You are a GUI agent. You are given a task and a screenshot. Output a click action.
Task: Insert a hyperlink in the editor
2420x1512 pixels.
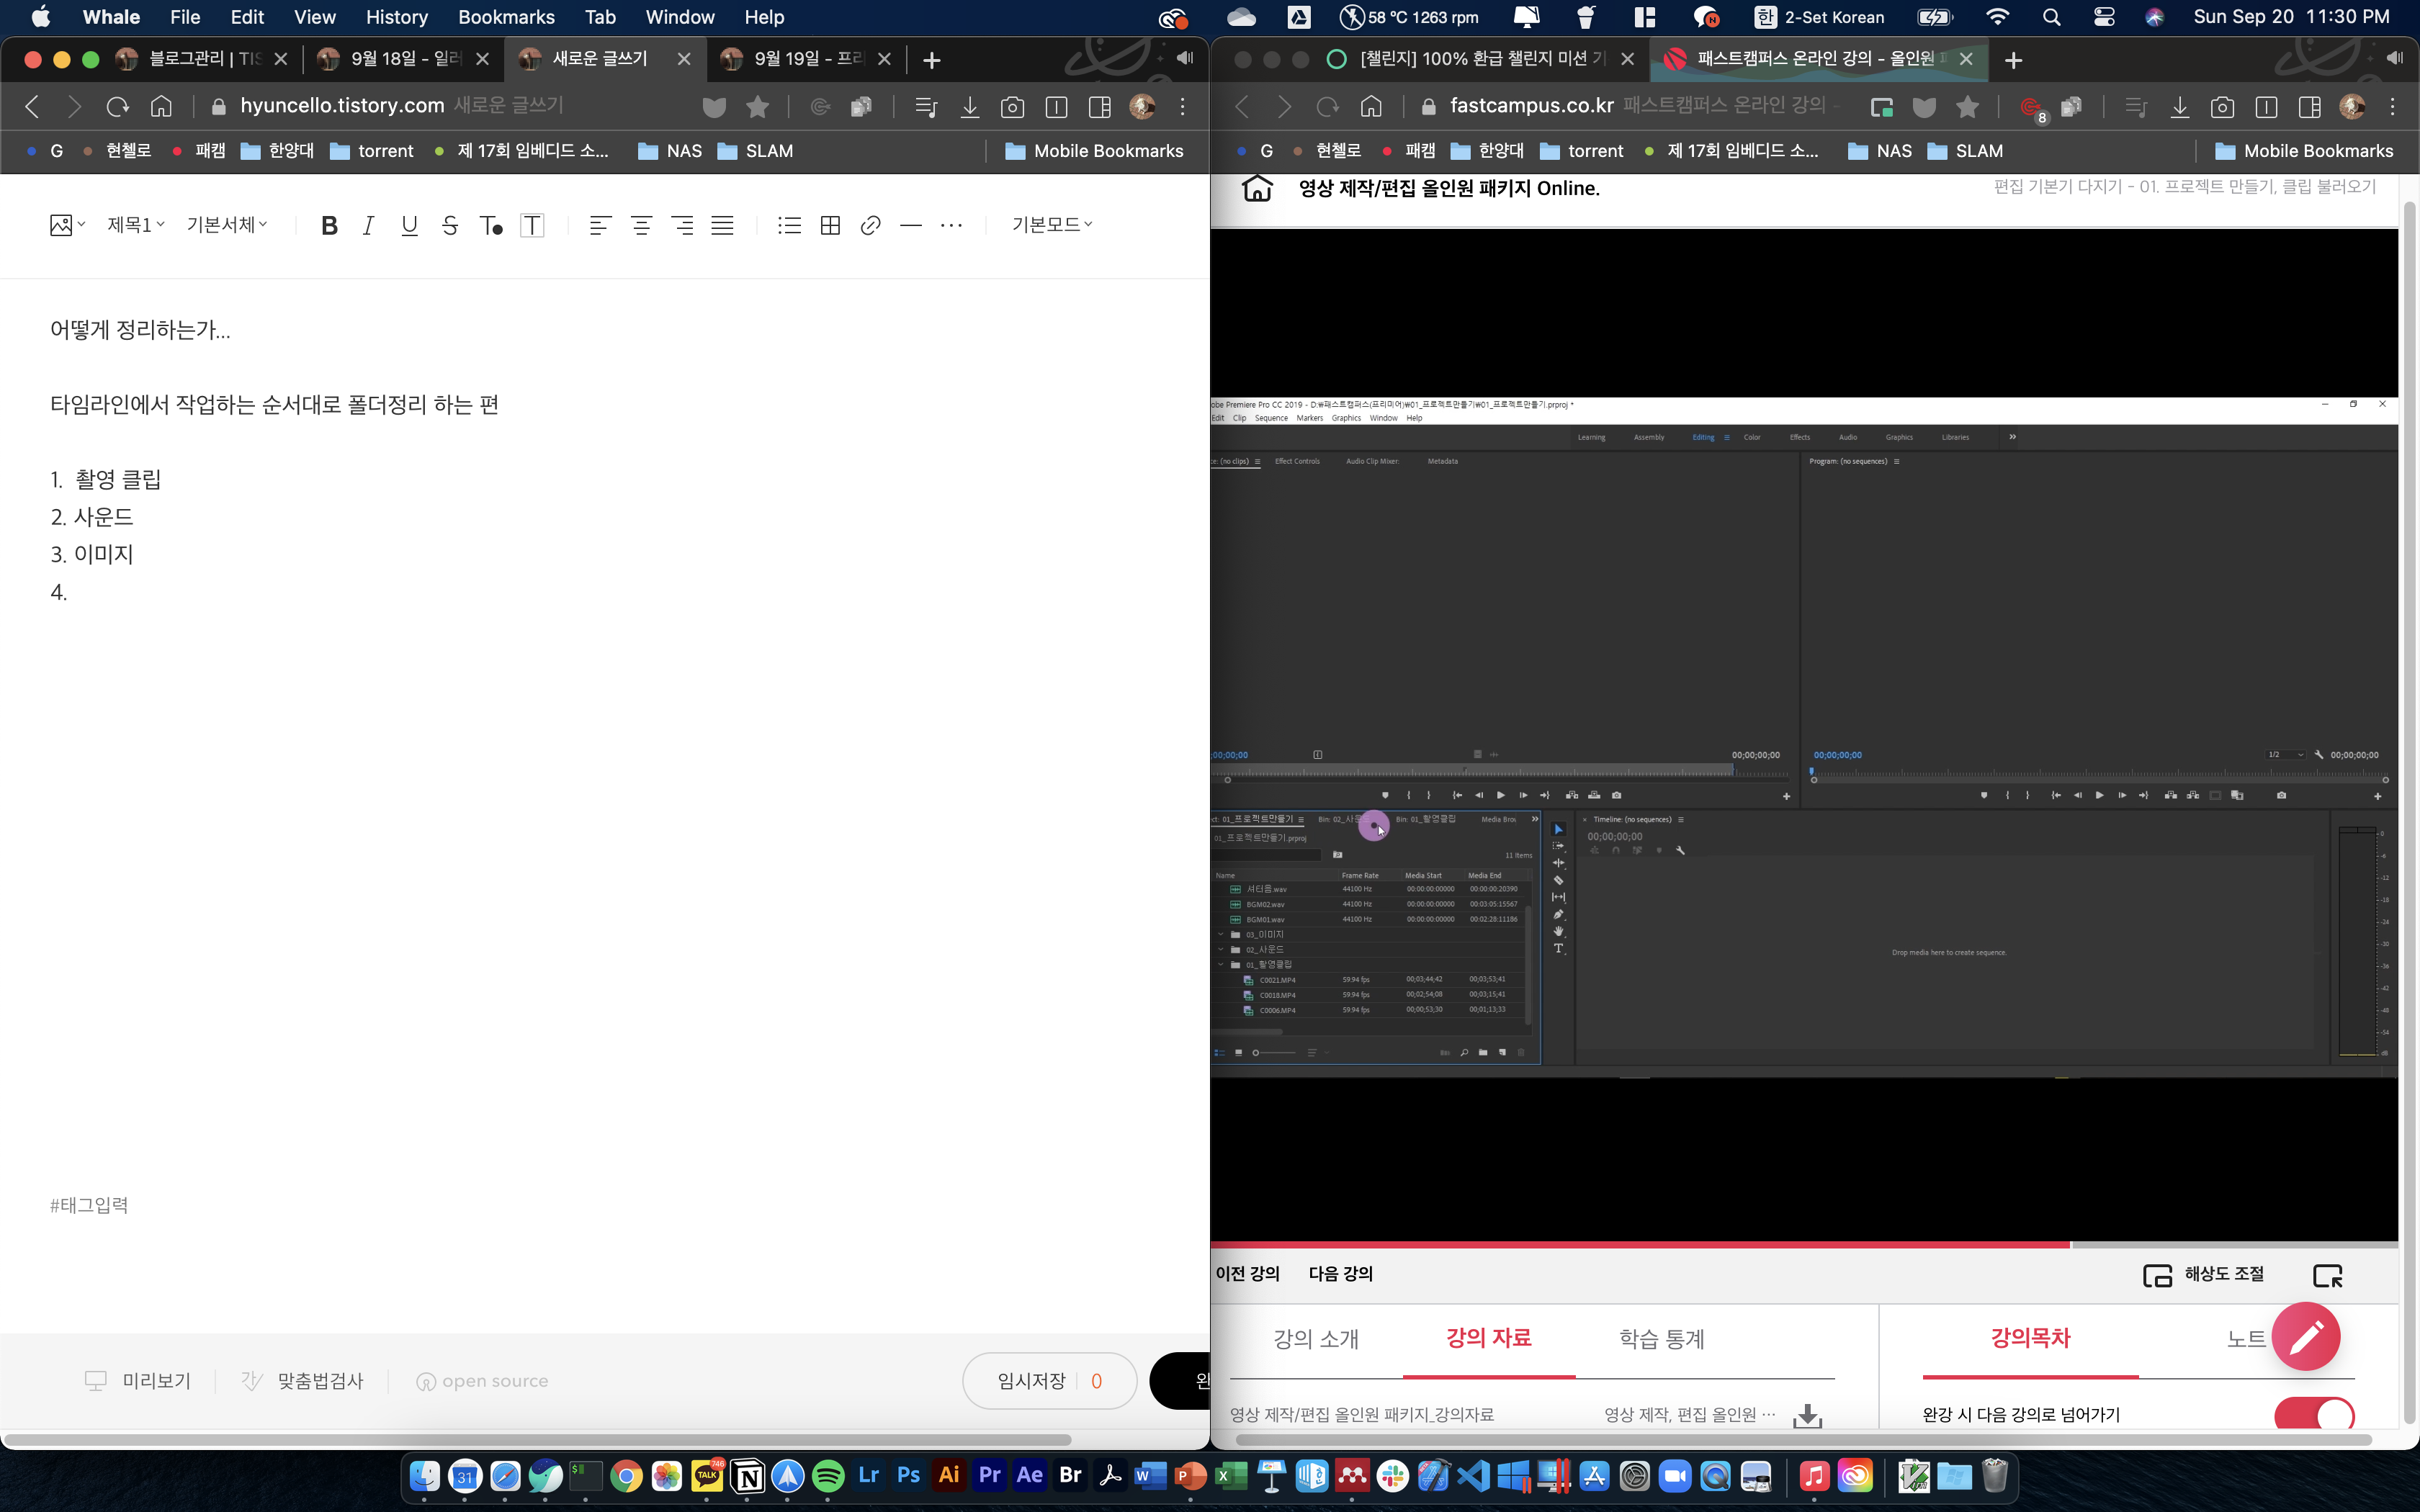point(870,225)
